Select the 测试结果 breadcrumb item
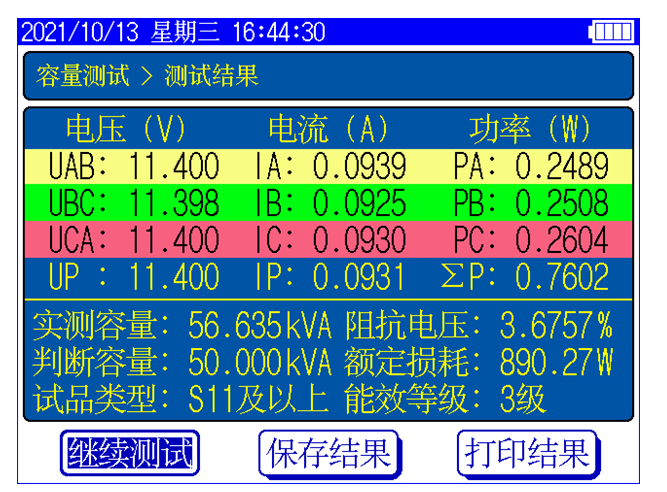Screen dimensions: 667x492 point(211,76)
